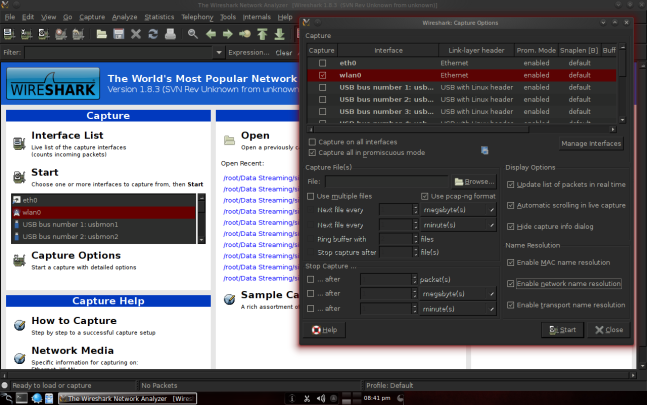Enable Capture on all interfaces

click(x=312, y=142)
